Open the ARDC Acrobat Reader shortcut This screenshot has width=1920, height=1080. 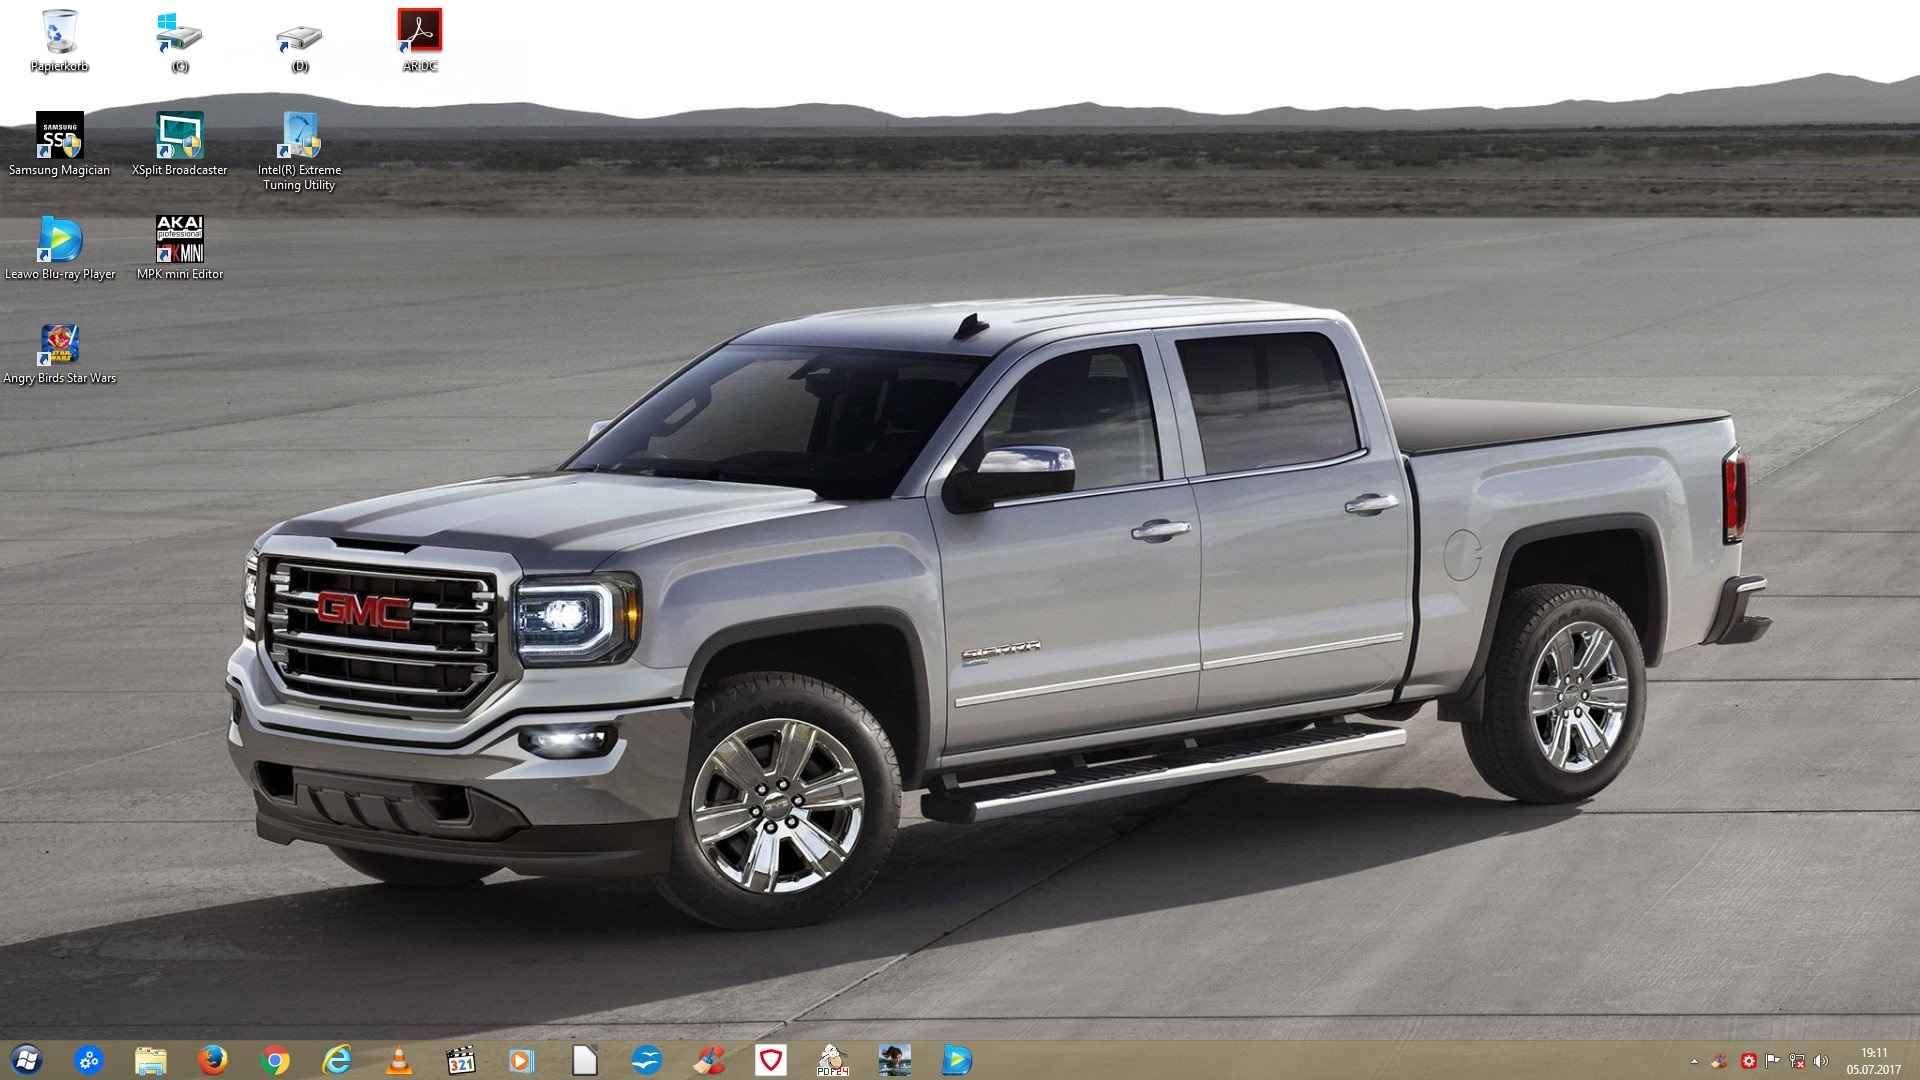pyautogui.click(x=420, y=32)
